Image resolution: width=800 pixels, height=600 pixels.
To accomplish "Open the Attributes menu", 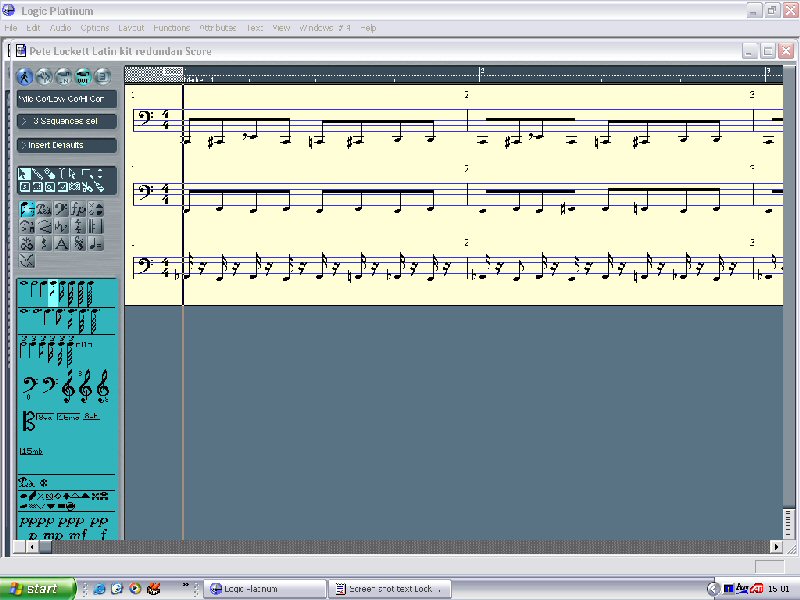I will click(218, 28).
